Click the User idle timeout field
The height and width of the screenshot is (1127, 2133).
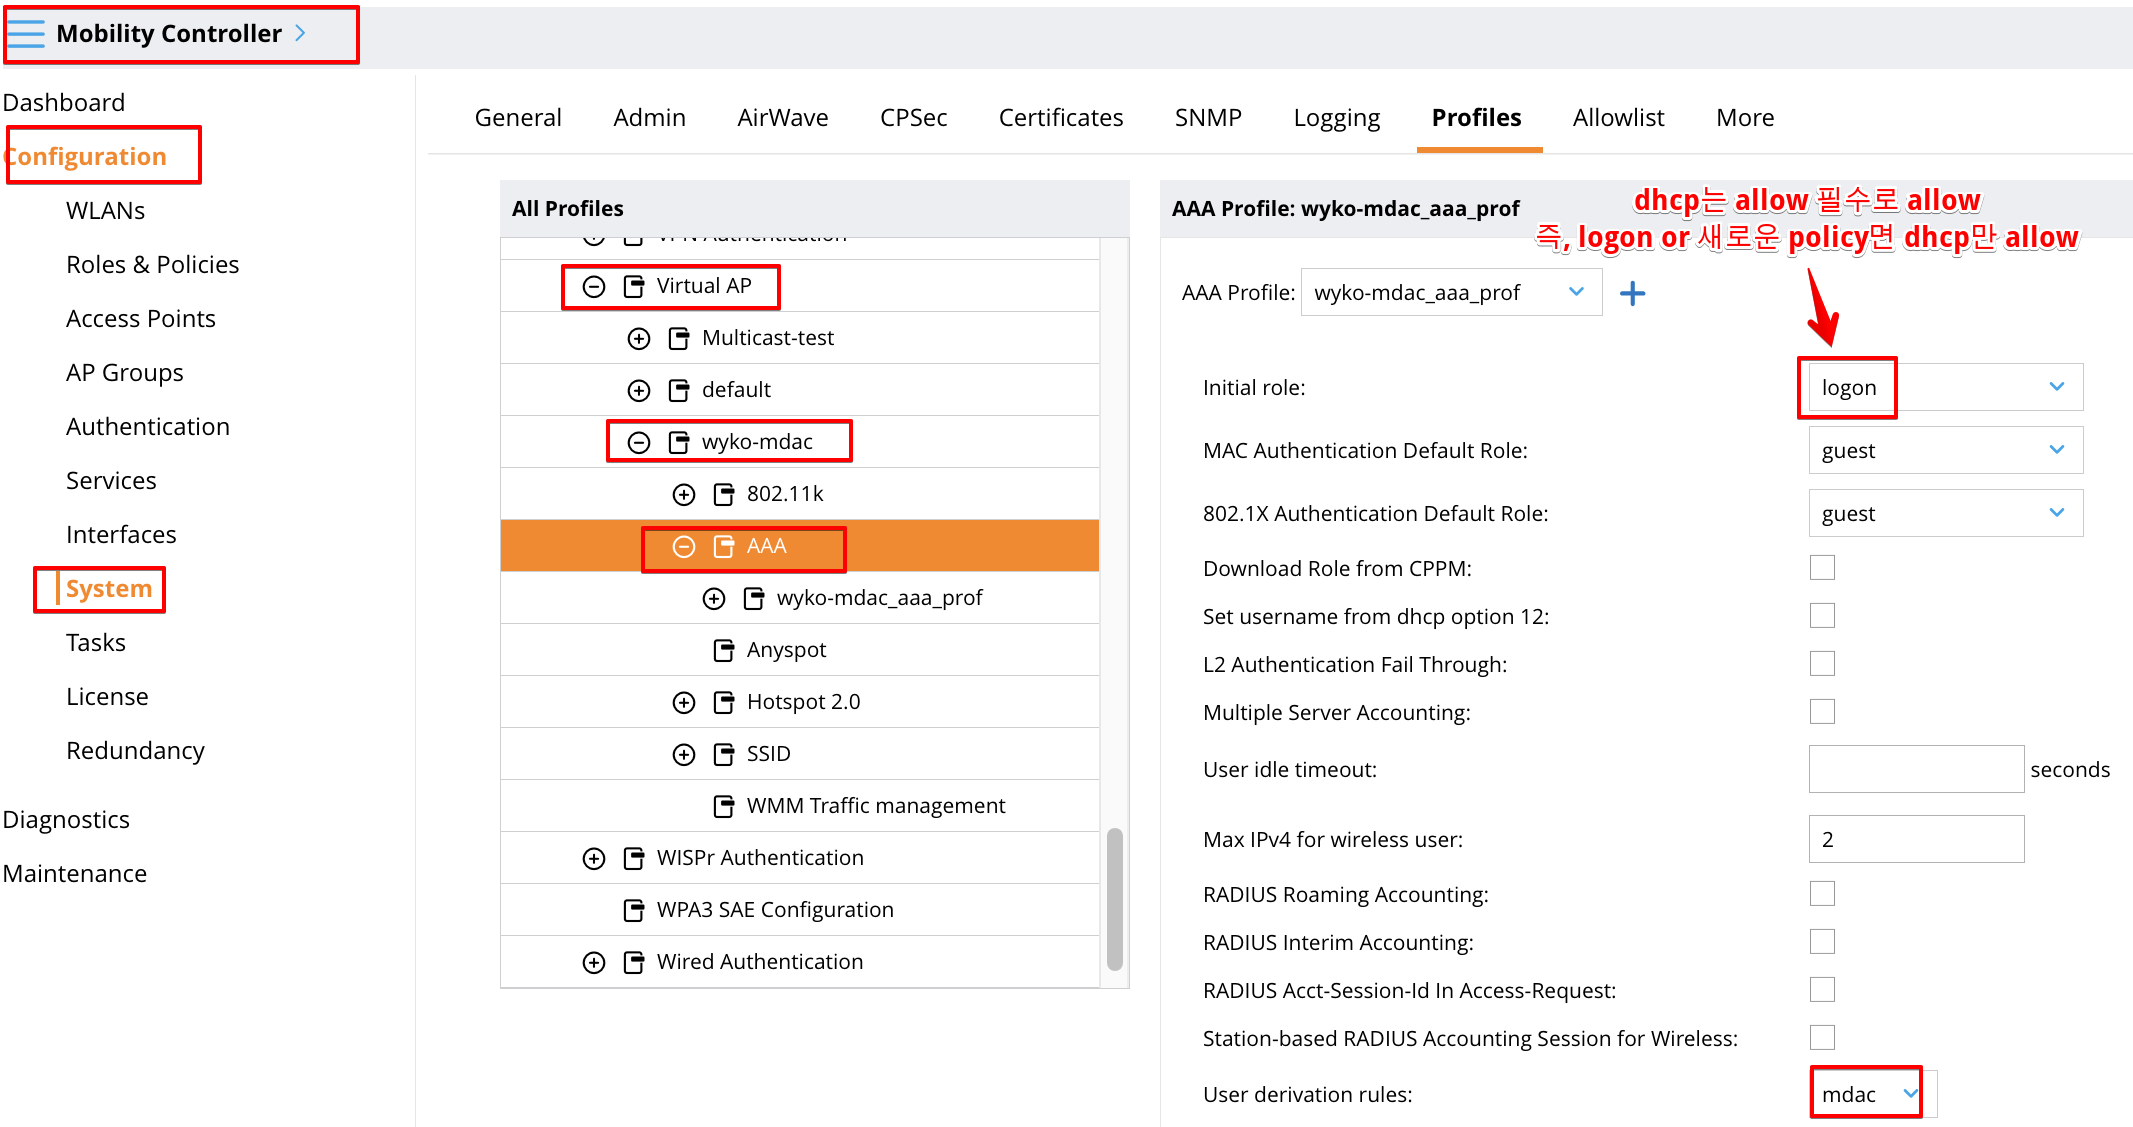tap(1915, 769)
